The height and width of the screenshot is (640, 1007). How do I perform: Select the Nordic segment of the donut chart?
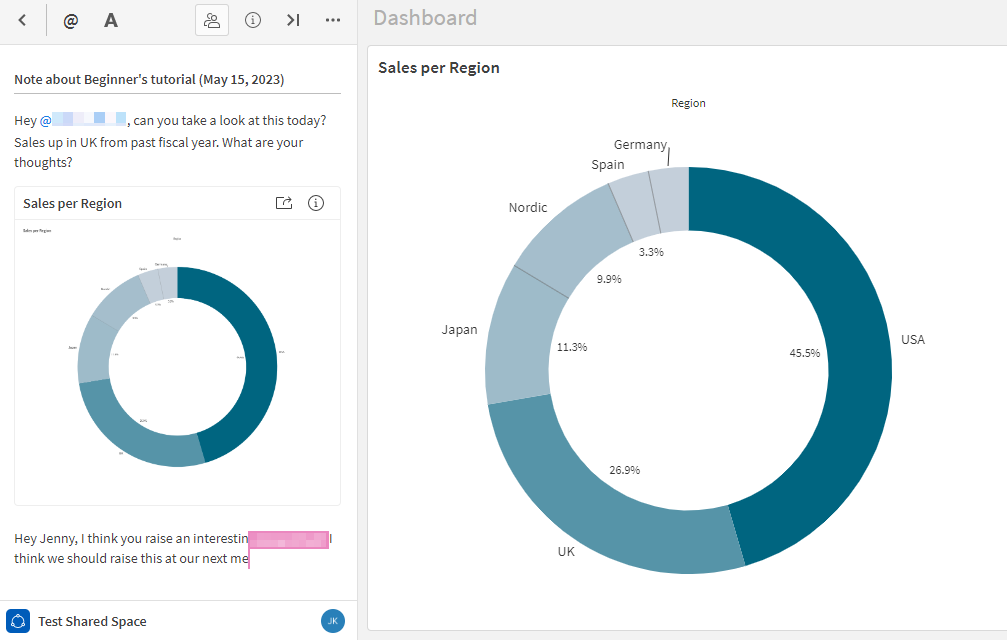(x=574, y=241)
